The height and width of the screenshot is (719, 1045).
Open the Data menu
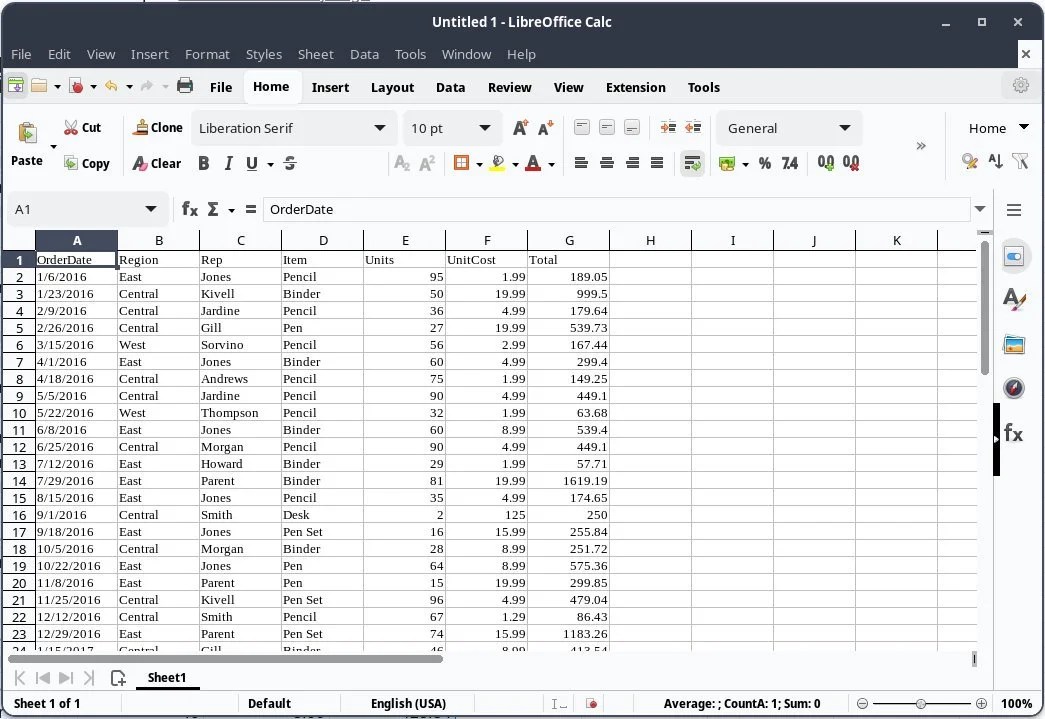pyautogui.click(x=364, y=54)
